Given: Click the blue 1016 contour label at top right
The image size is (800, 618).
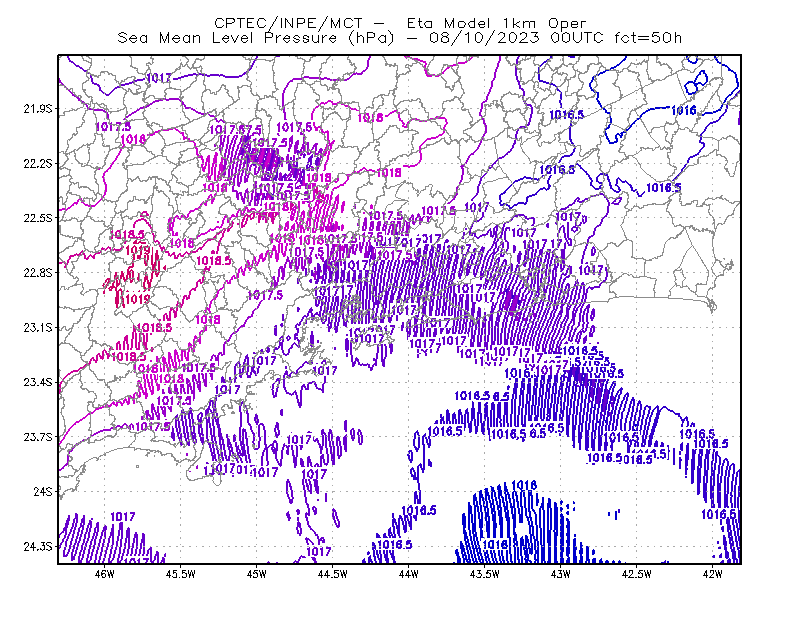Looking at the screenshot, I should 684,110.
